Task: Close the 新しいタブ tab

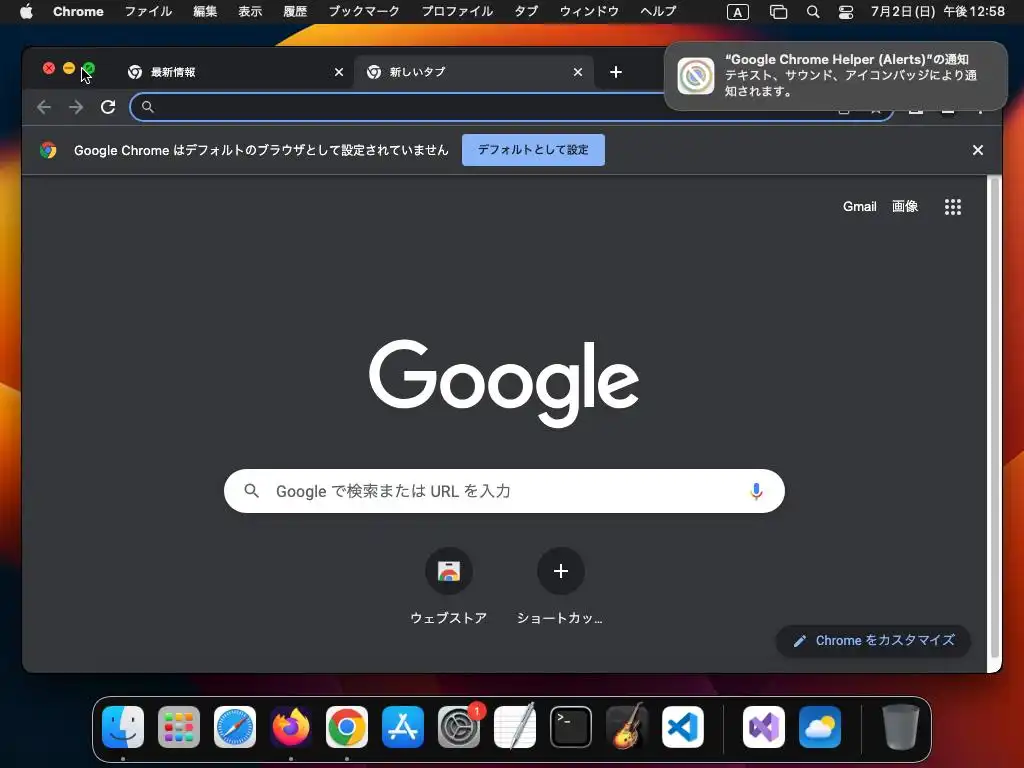Action: pos(577,72)
